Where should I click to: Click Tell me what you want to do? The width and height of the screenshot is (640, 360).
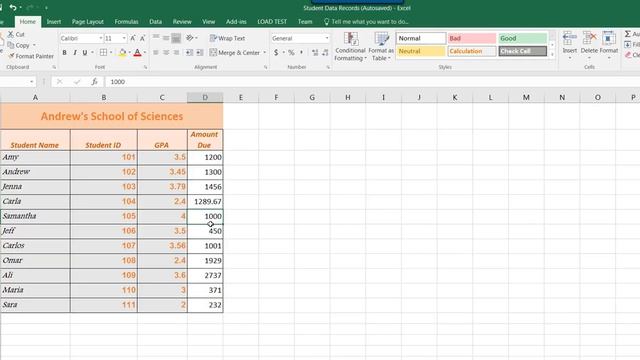(x=366, y=22)
